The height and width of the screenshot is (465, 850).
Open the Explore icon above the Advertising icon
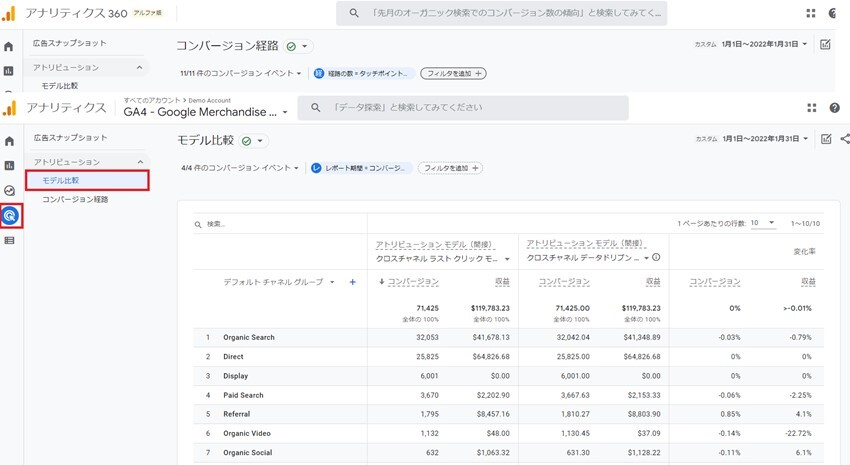tap(10, 190)
